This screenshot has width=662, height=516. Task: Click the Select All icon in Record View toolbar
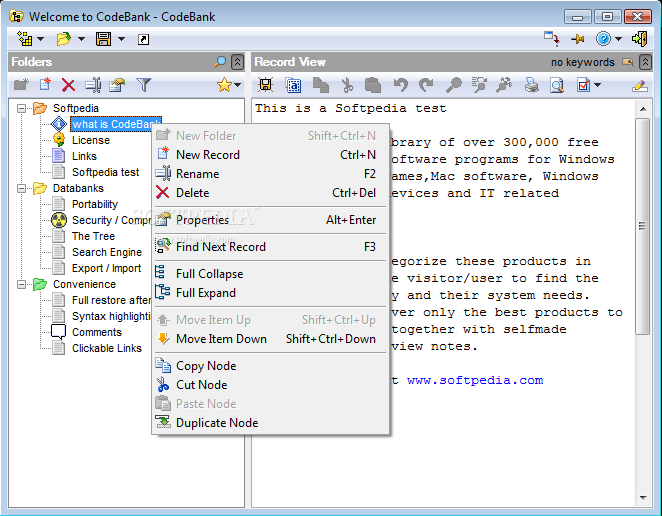click(x=293, y=85)
